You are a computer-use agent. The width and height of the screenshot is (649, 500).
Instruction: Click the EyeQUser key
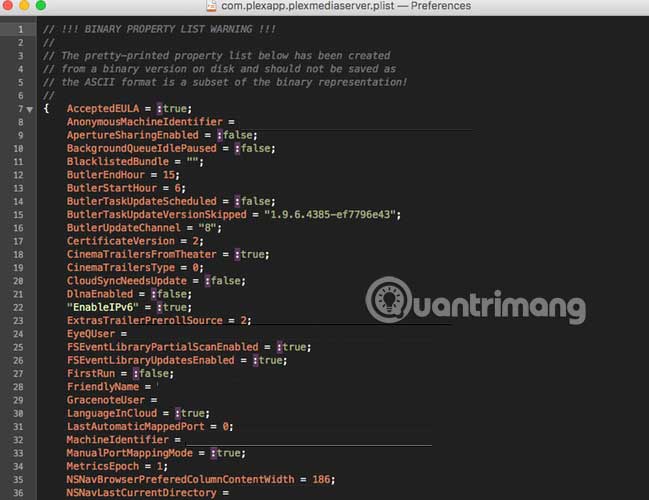pos(91,334)
